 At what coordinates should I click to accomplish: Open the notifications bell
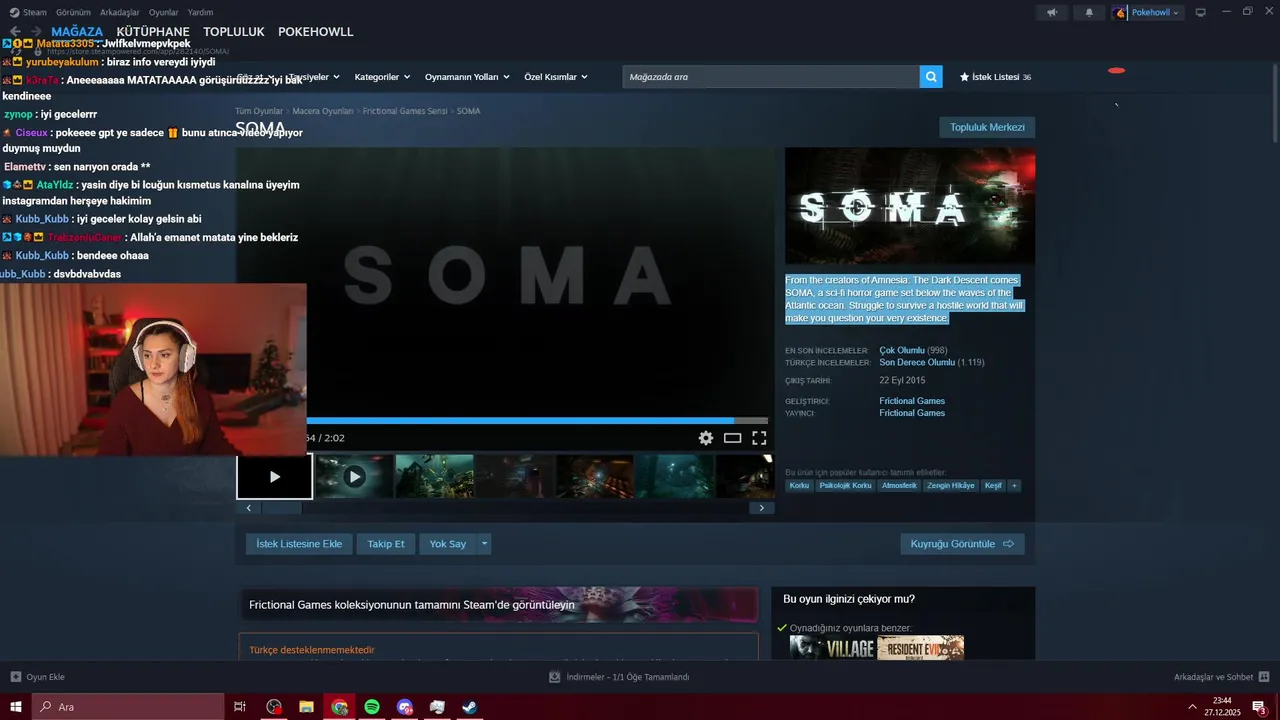coord(1089,12)
